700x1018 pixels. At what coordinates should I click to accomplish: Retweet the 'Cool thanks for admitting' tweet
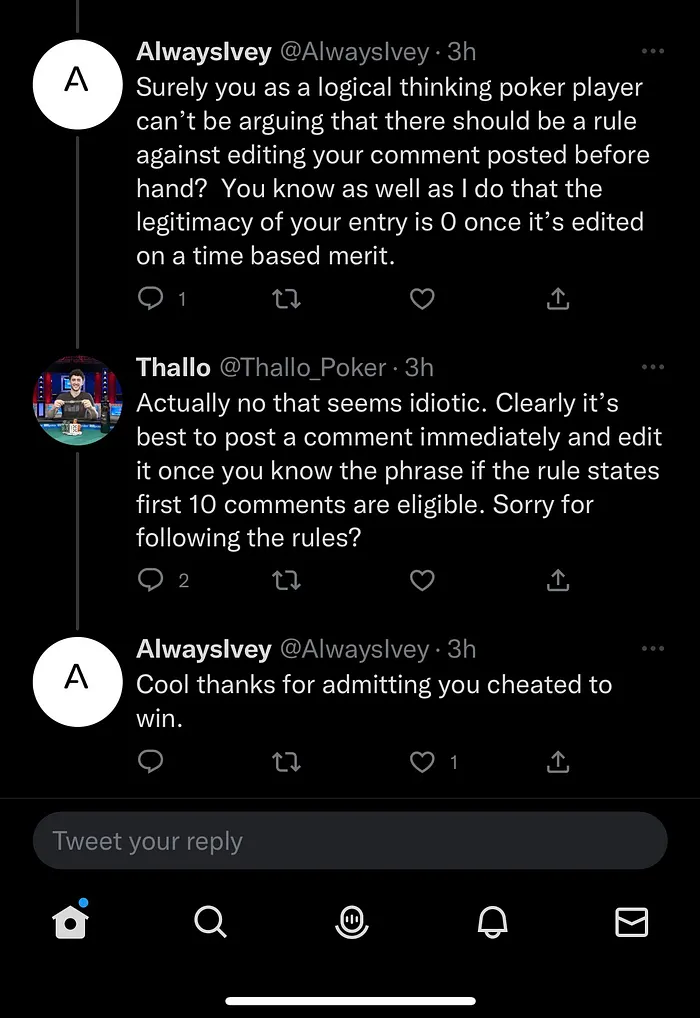[x=287, y=762]
